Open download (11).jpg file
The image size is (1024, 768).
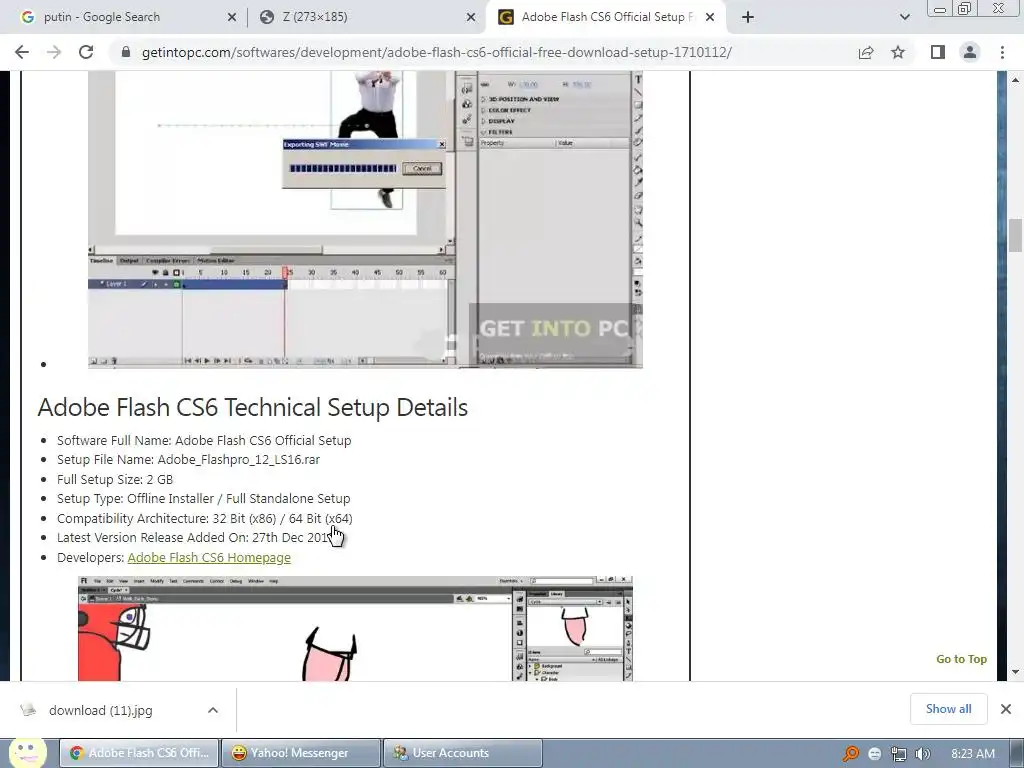[101, 710]
